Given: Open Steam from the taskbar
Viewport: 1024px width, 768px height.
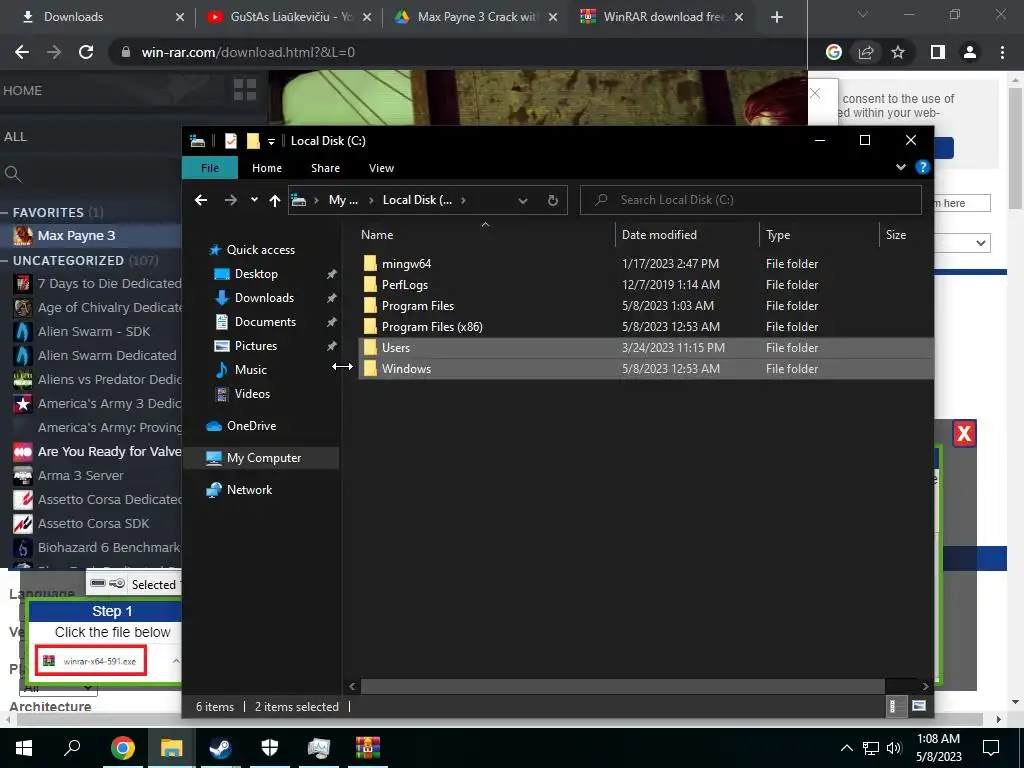Looking at the screenshot, I should (220, 748).
